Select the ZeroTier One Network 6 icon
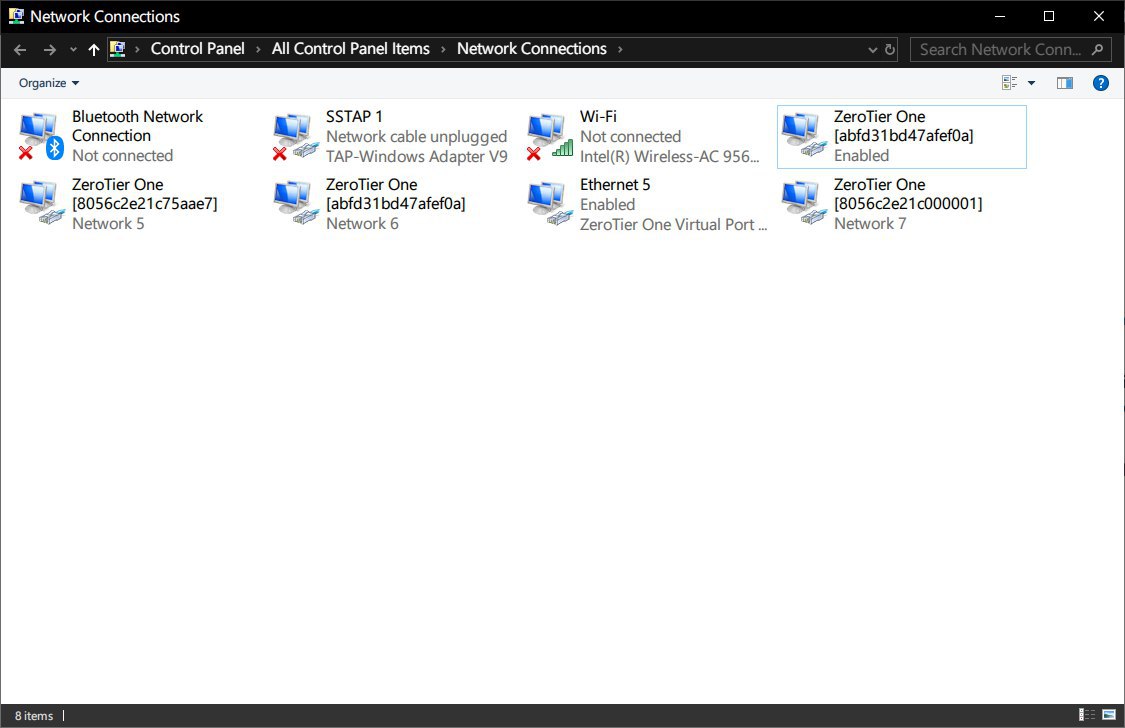The image size is (1125, 728). [x=295, y=204]
